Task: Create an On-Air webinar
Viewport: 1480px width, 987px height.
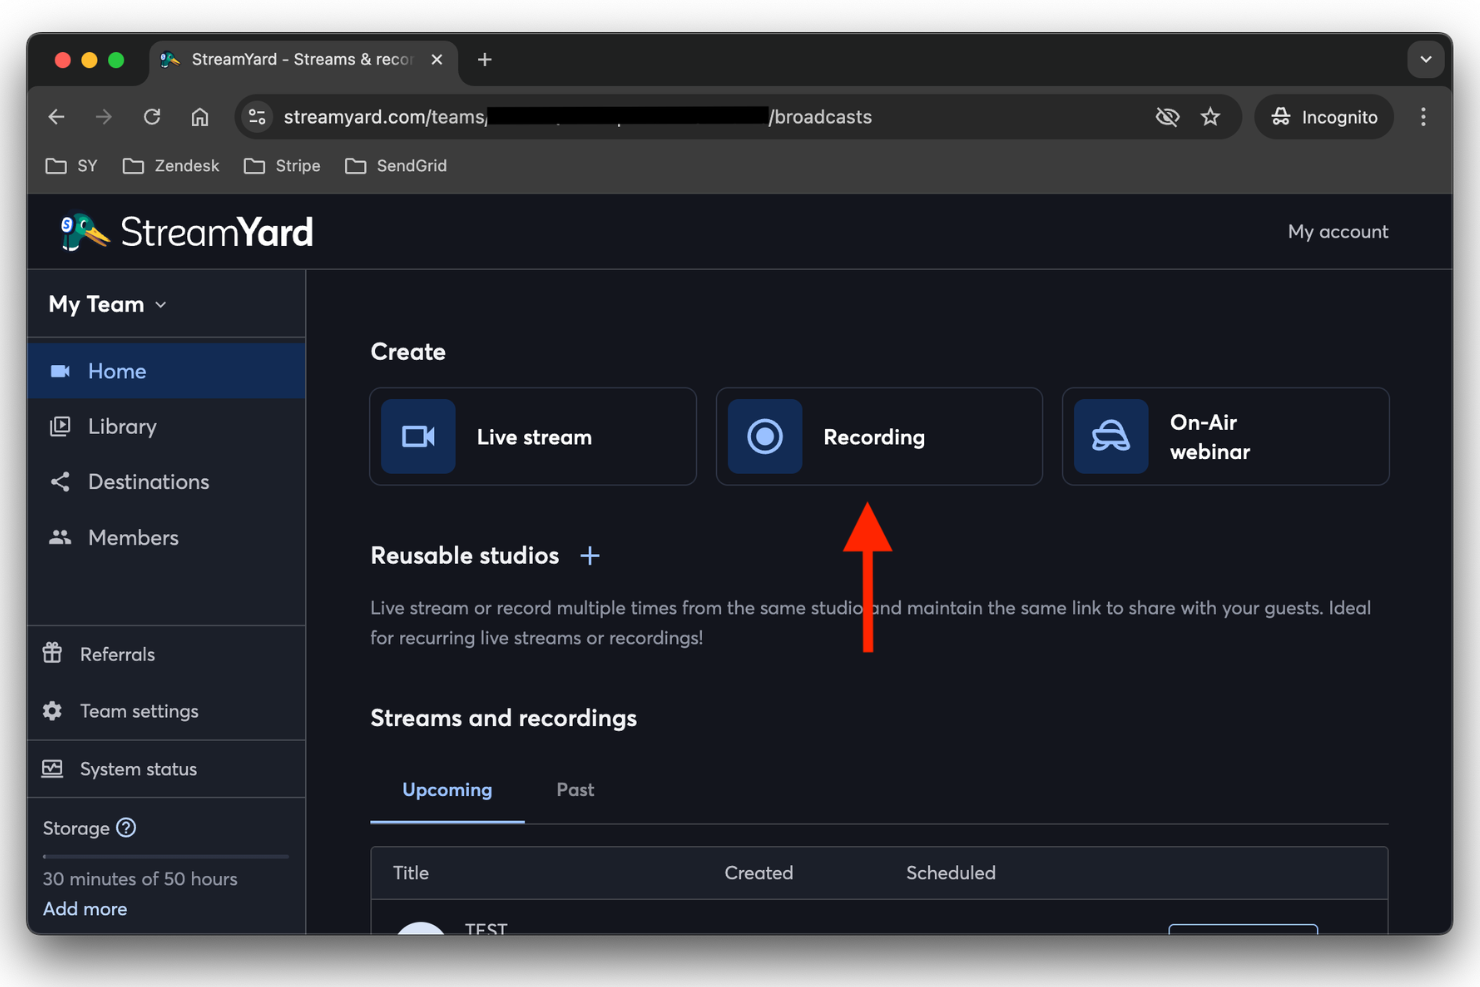Action: pyautogui.click(x=1225, y=437)
